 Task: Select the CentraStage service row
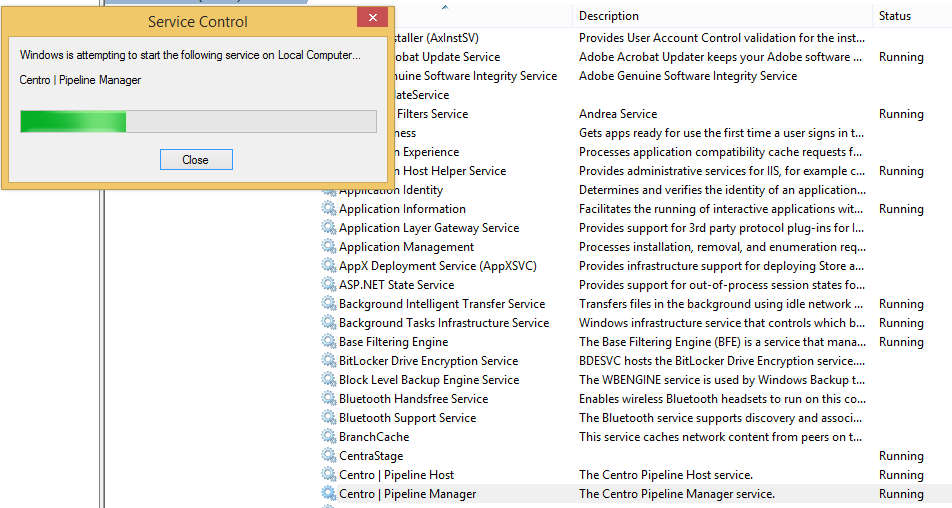[x=371, y=456]
